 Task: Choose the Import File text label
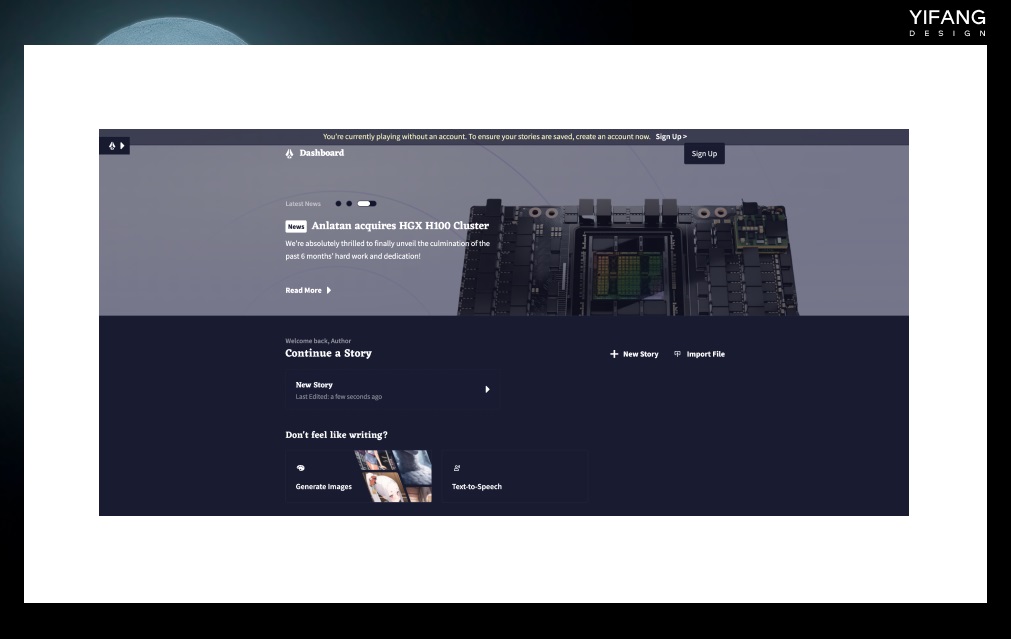point(706,354)
